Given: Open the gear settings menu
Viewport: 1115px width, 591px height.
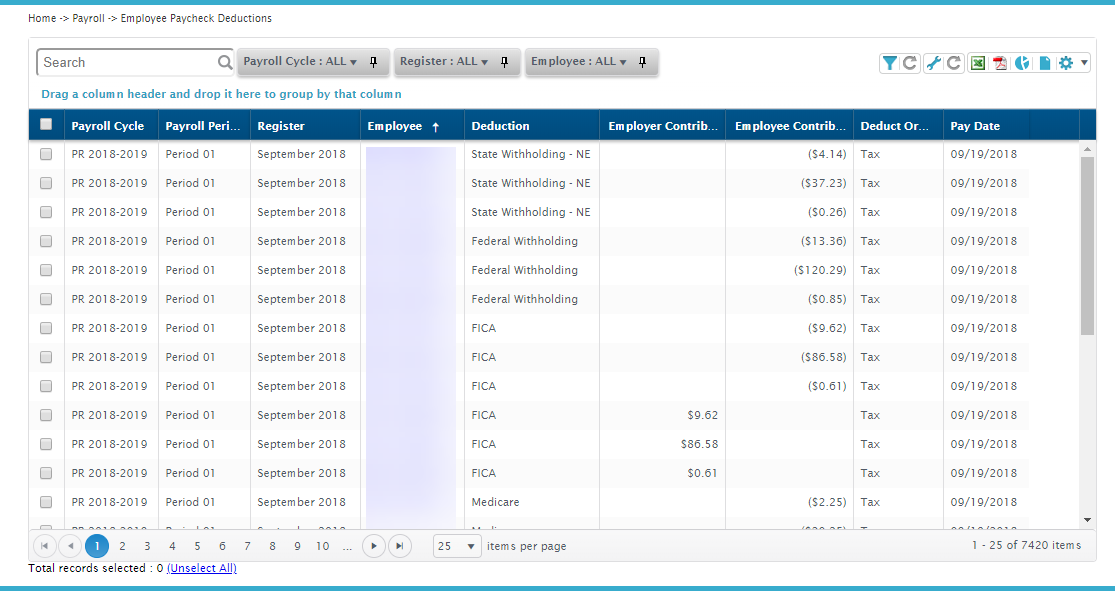Looking at the screenshot, I should [1066, 63].
